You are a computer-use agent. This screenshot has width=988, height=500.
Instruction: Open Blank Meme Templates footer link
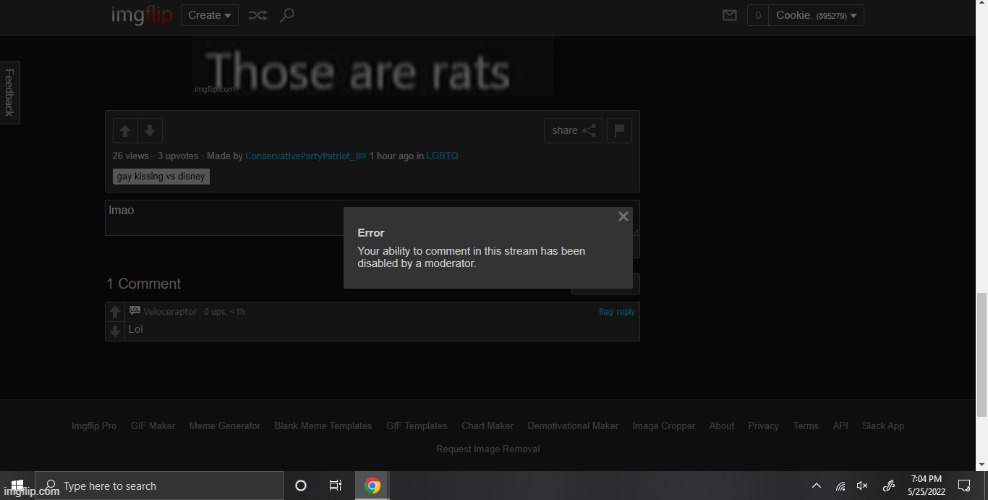pos(323,426)
